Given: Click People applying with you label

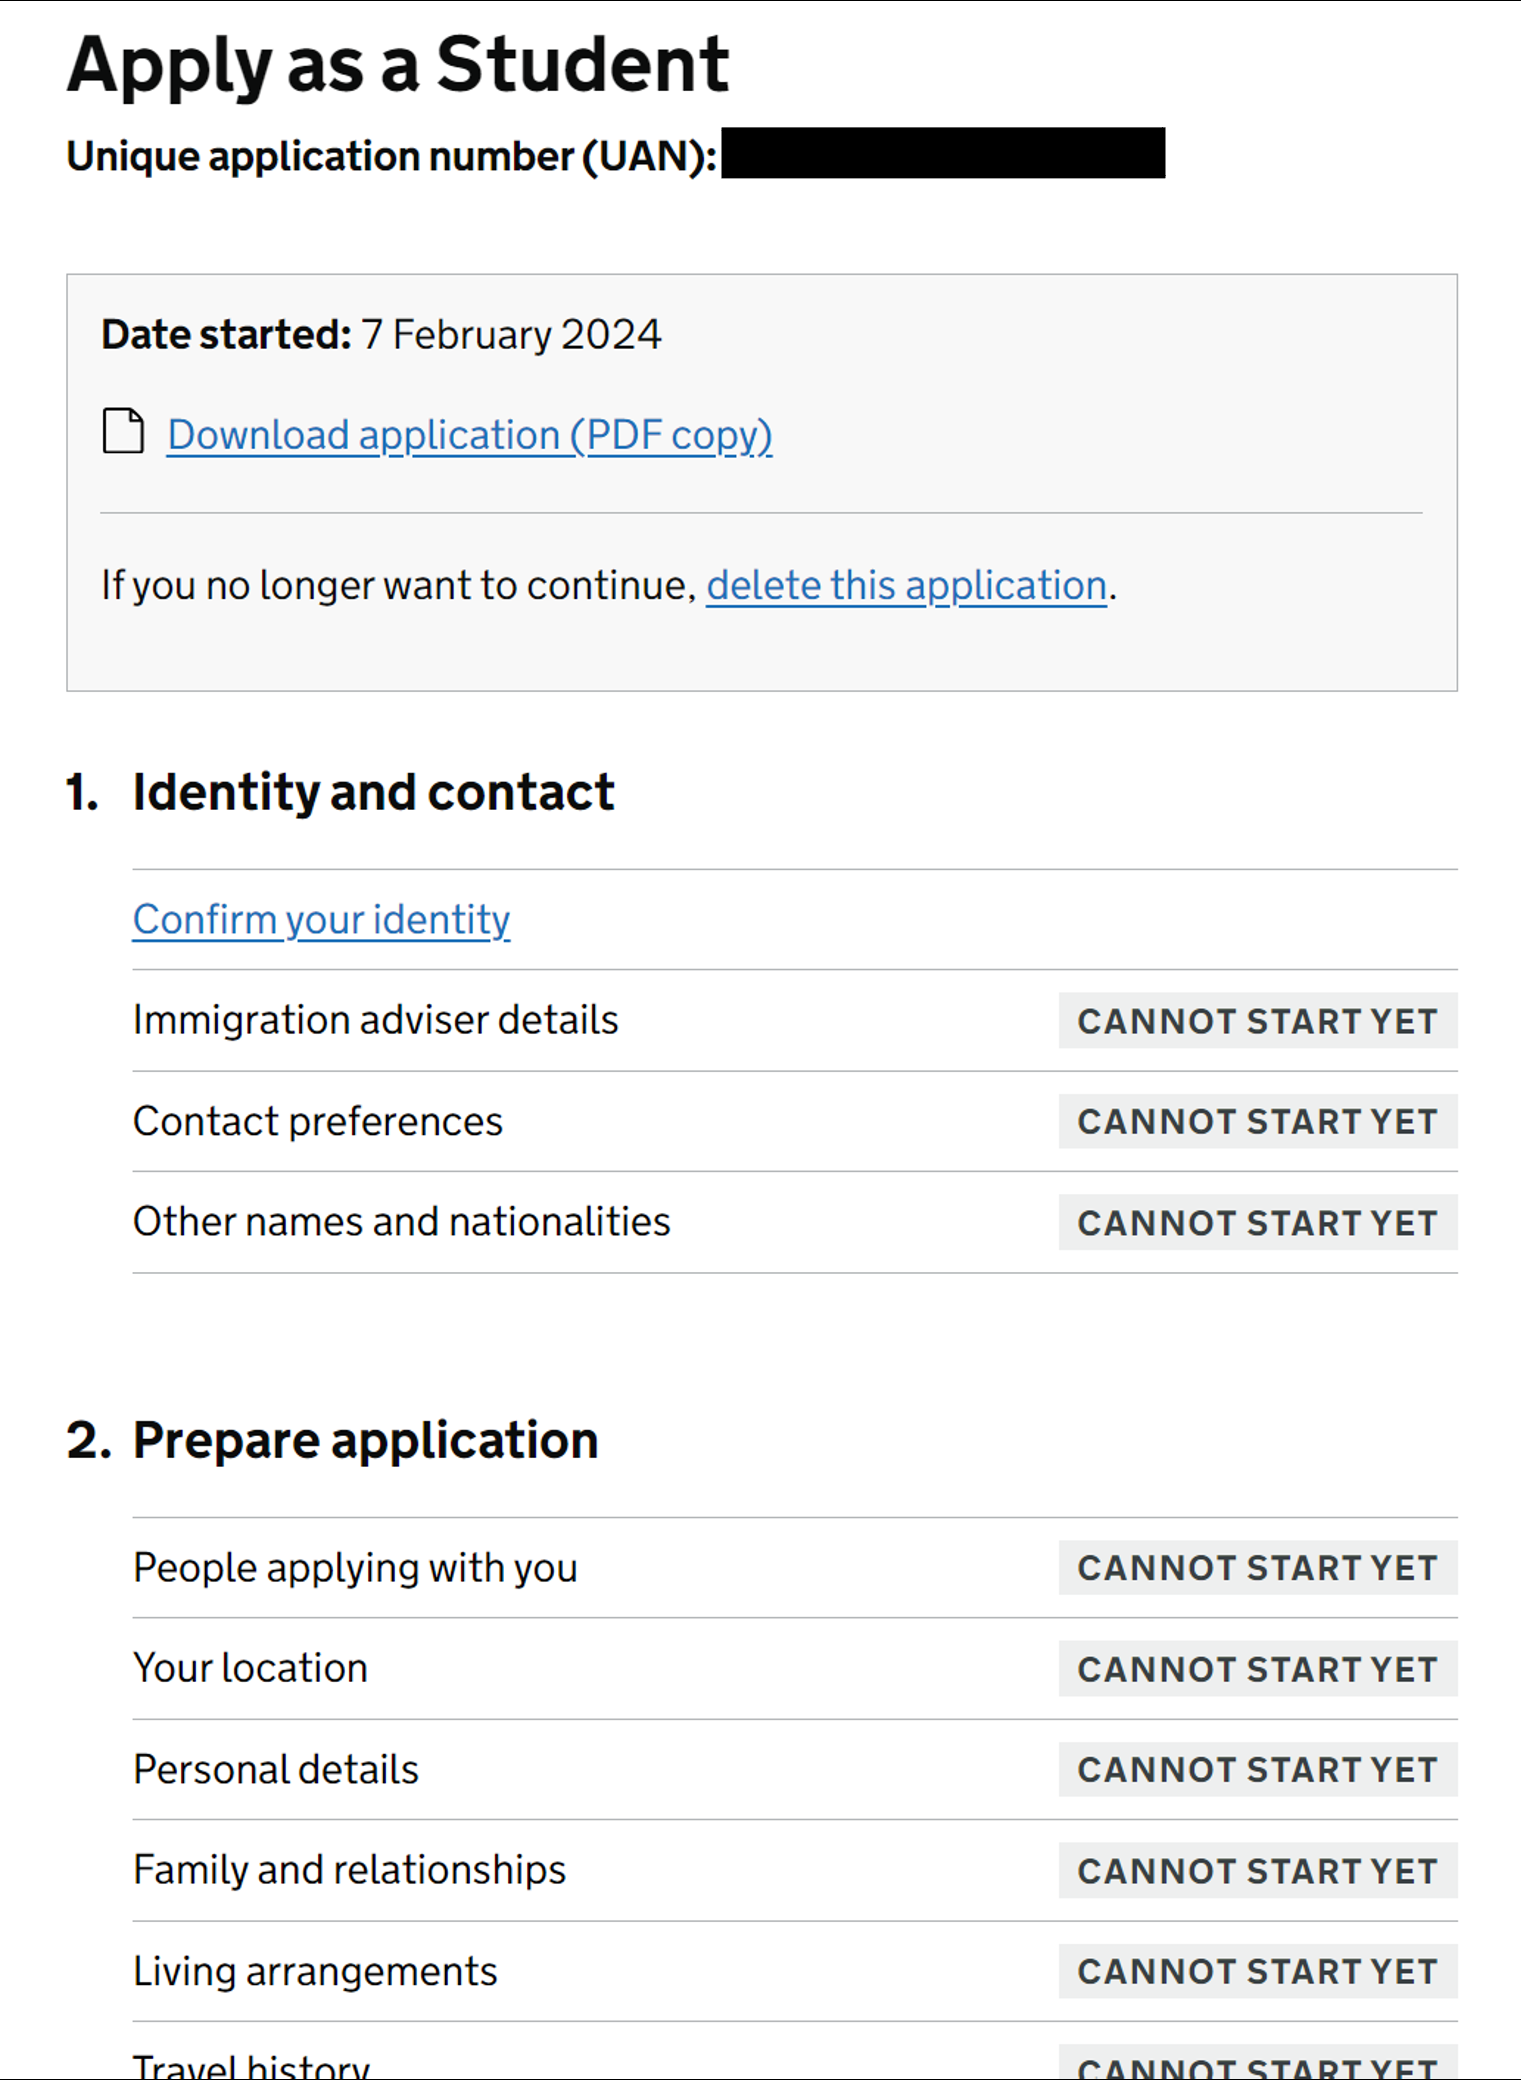Looking at the screenshot, I should pos(355,1568).
